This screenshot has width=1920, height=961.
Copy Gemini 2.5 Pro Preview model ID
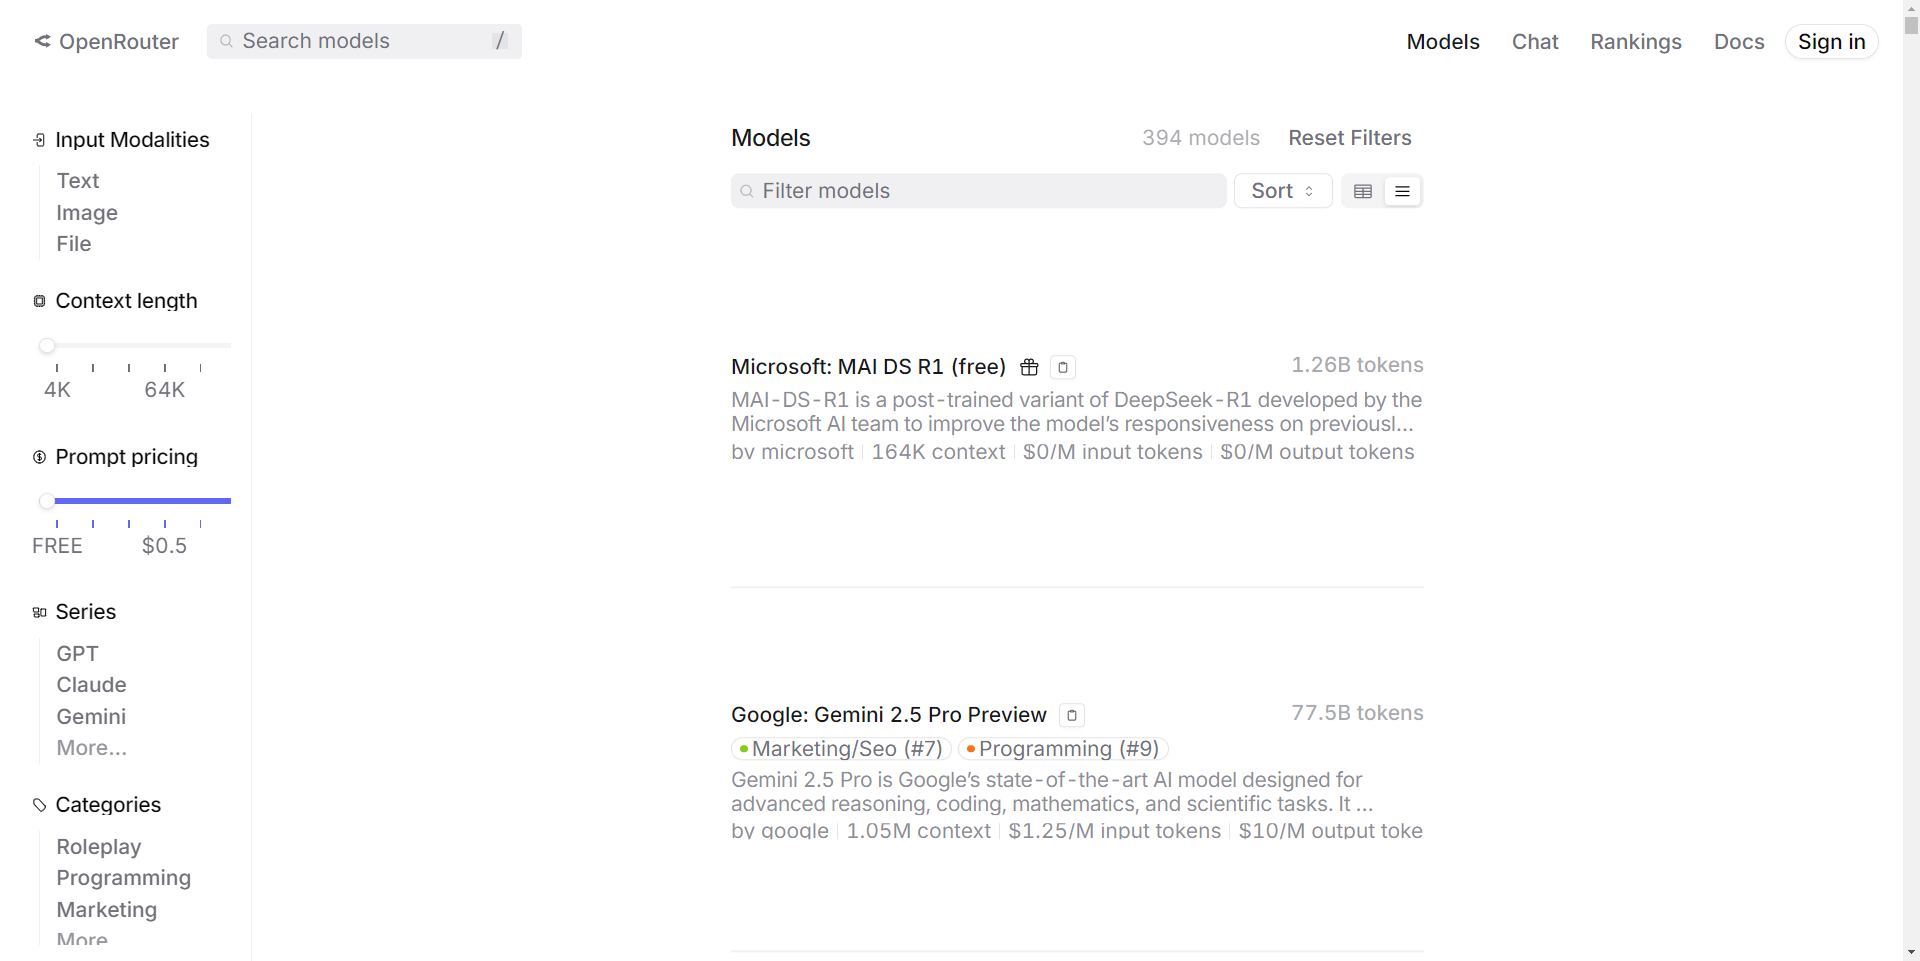pyautogui.click(x=1072, y=715)
